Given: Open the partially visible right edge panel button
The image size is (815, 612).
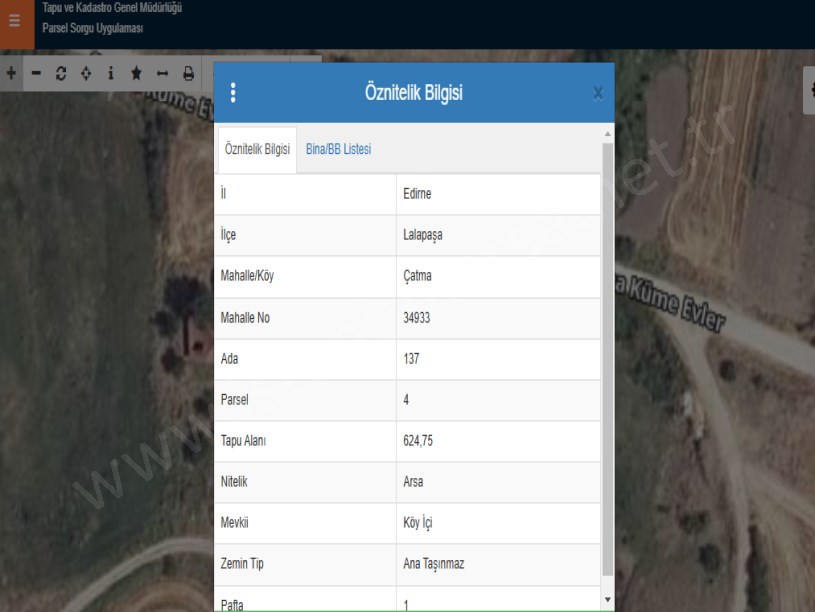Looking at the screenshot, I should pyautogui.click(x=809, y=90).
